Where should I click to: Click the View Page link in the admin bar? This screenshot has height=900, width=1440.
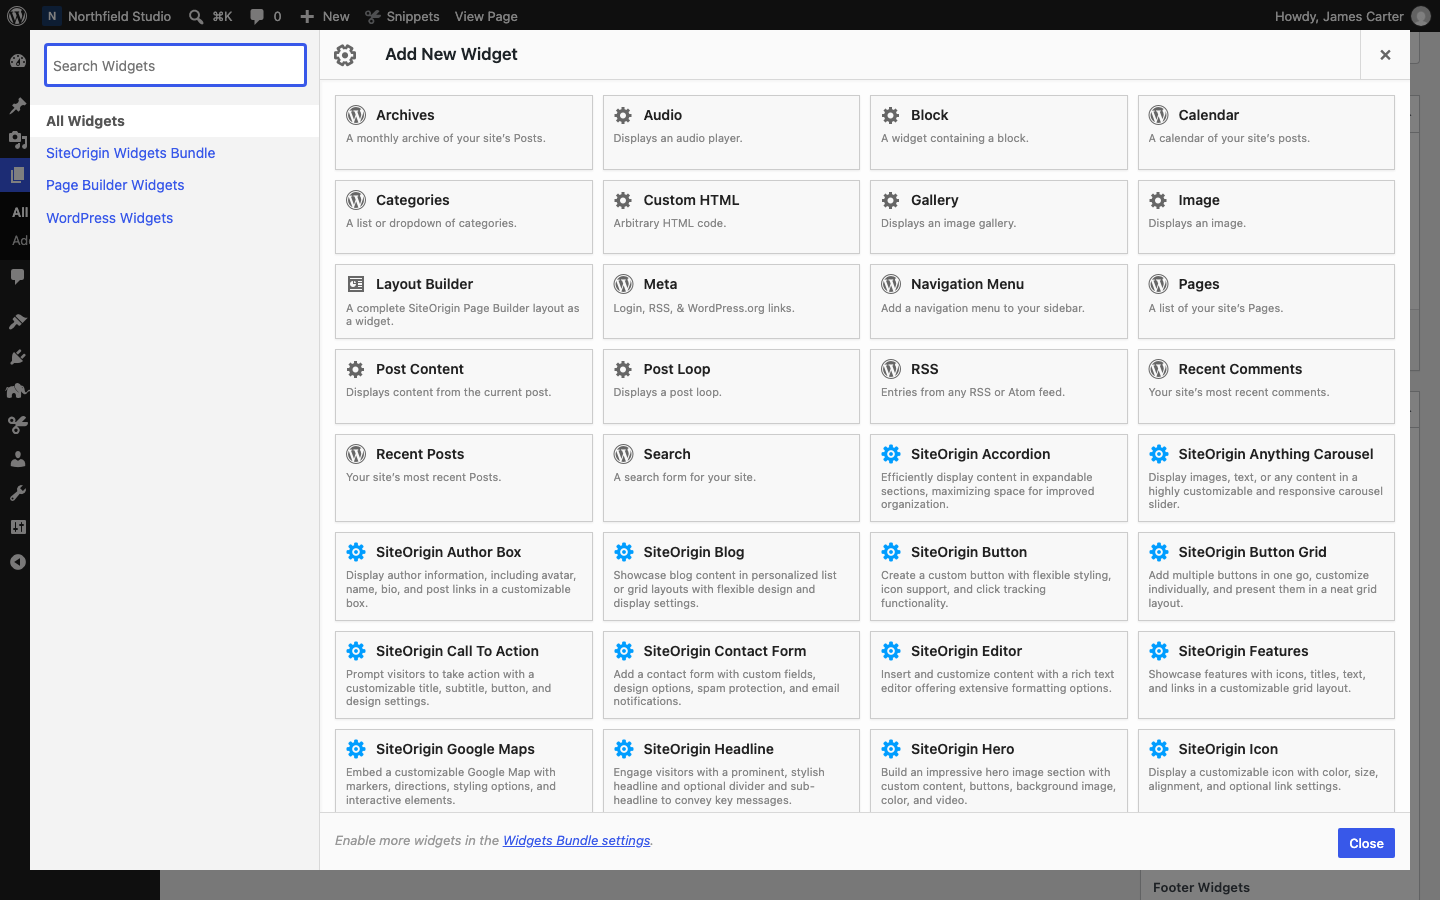point(486,16)
